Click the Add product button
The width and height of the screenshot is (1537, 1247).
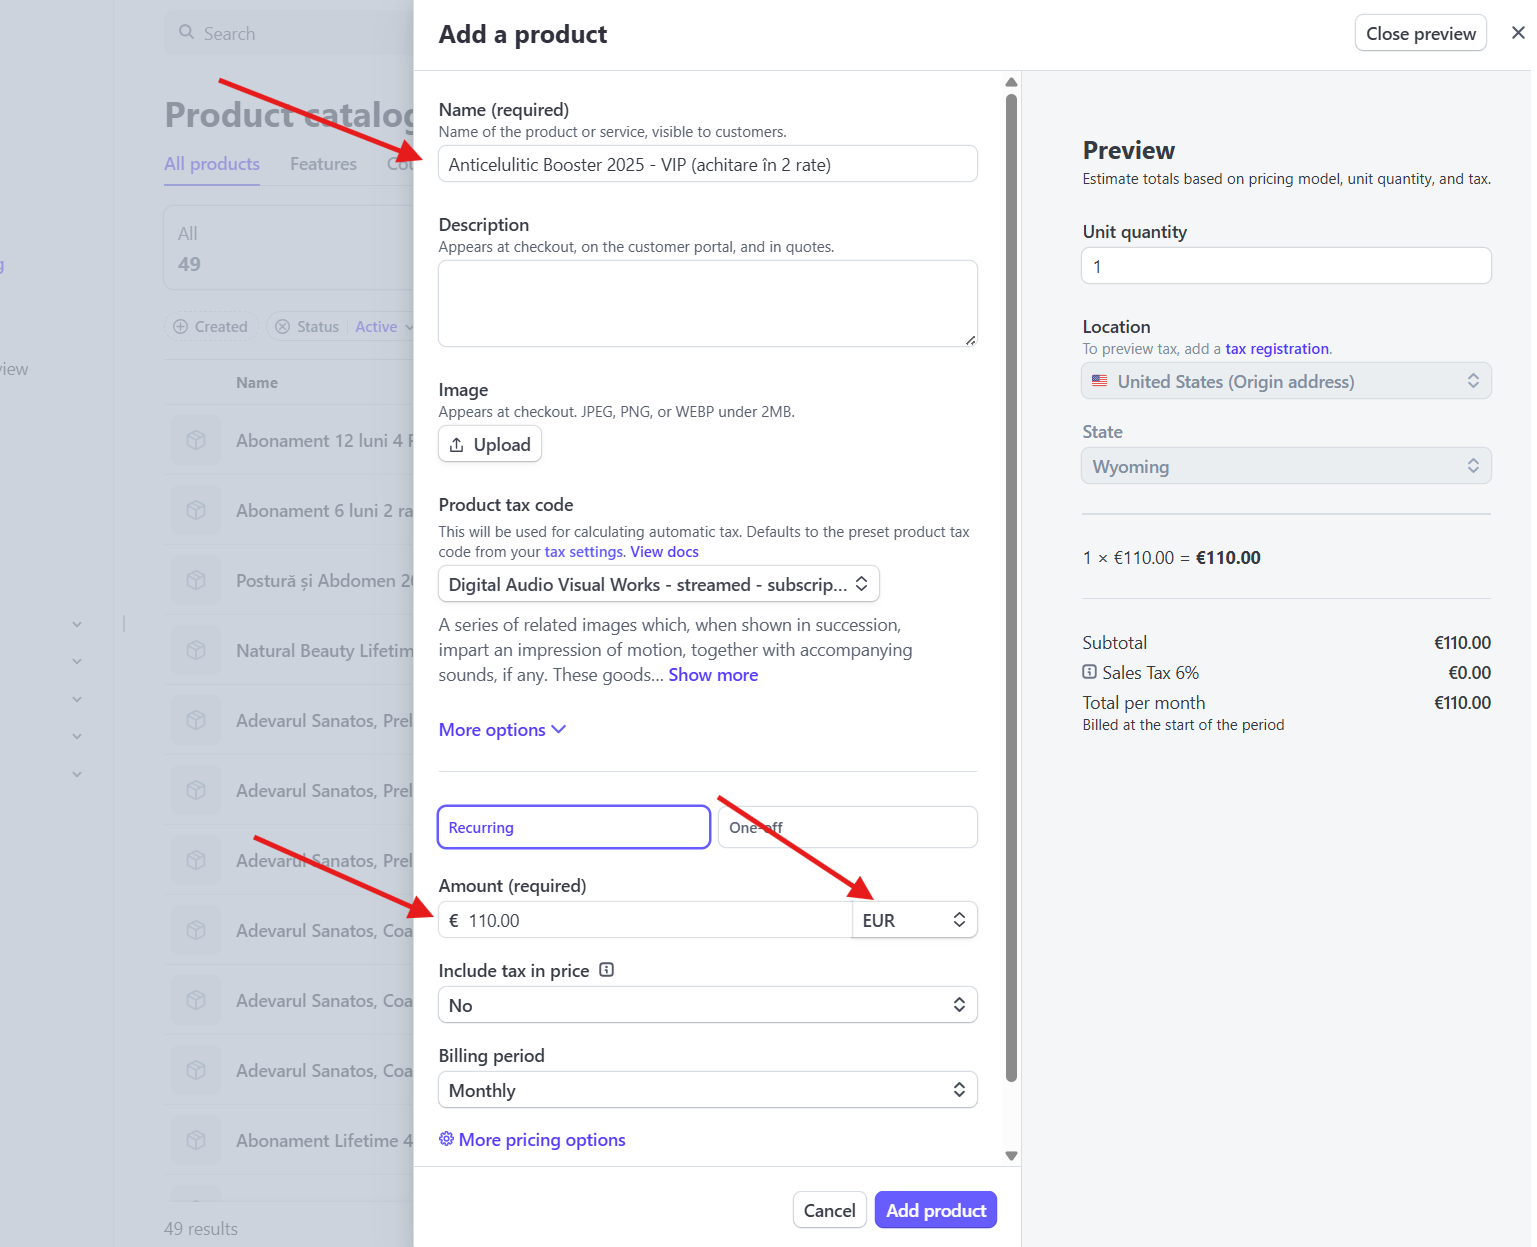coord(936,1210)
